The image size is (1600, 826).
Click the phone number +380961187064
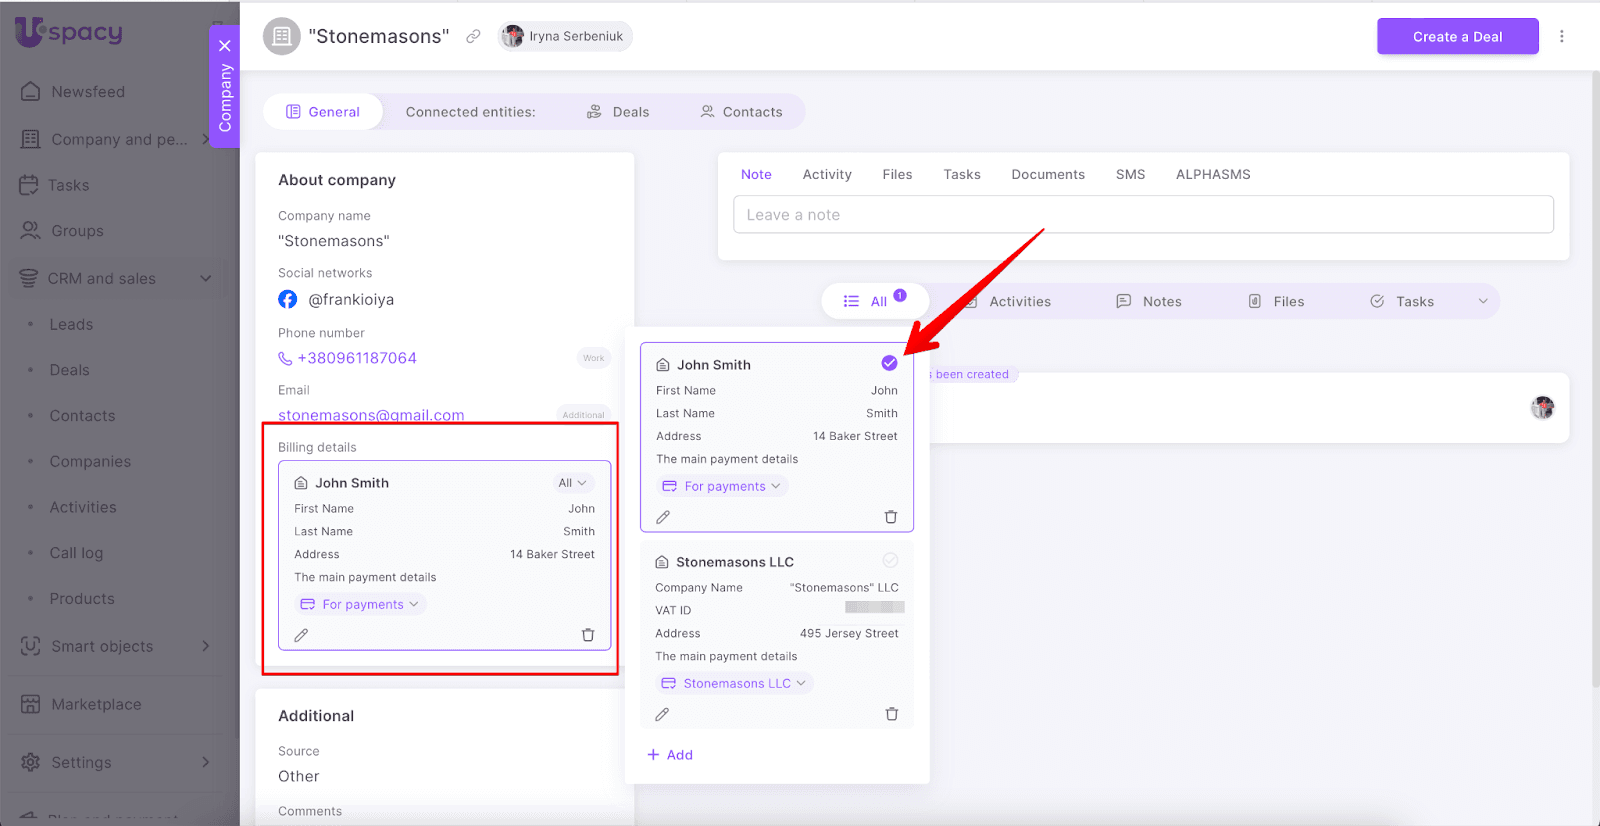(356, 358)
